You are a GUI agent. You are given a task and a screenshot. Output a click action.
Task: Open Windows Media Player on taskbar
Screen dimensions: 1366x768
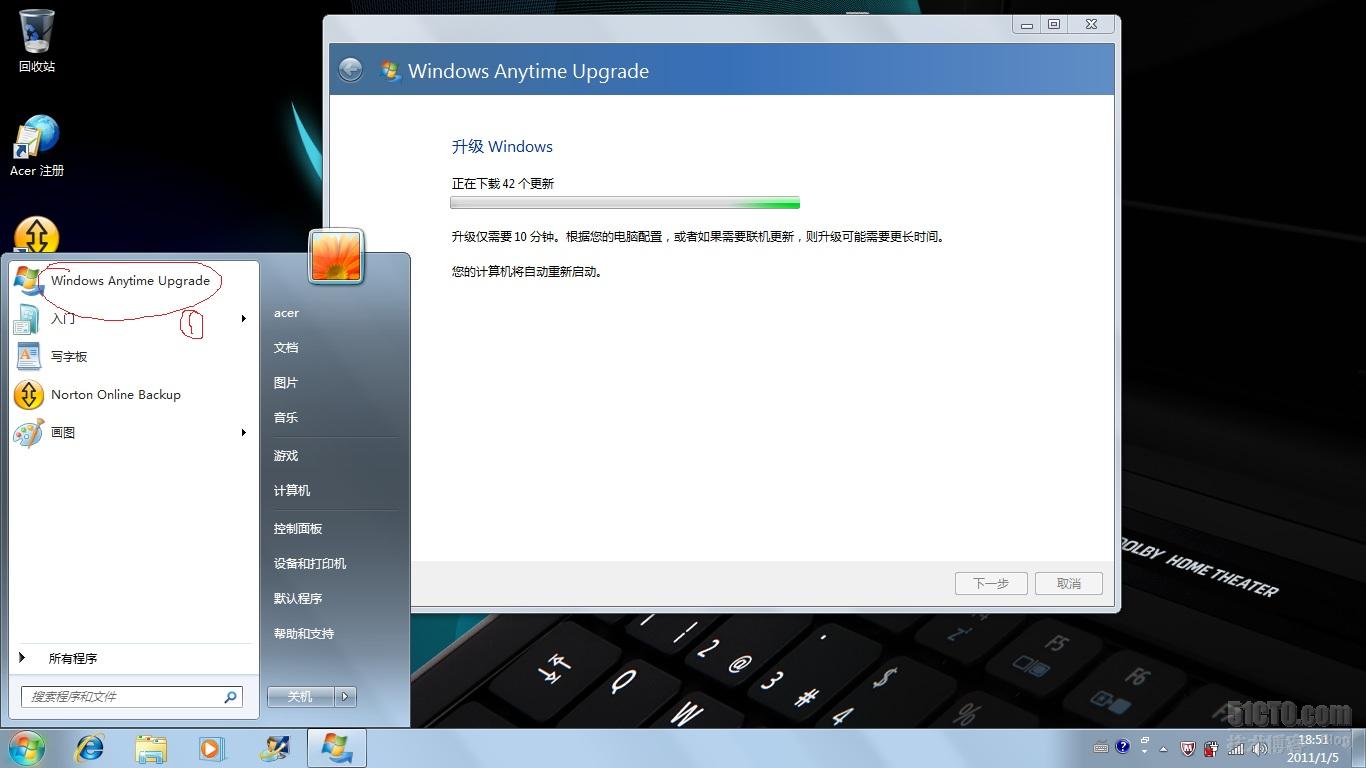tap(211, 748)
